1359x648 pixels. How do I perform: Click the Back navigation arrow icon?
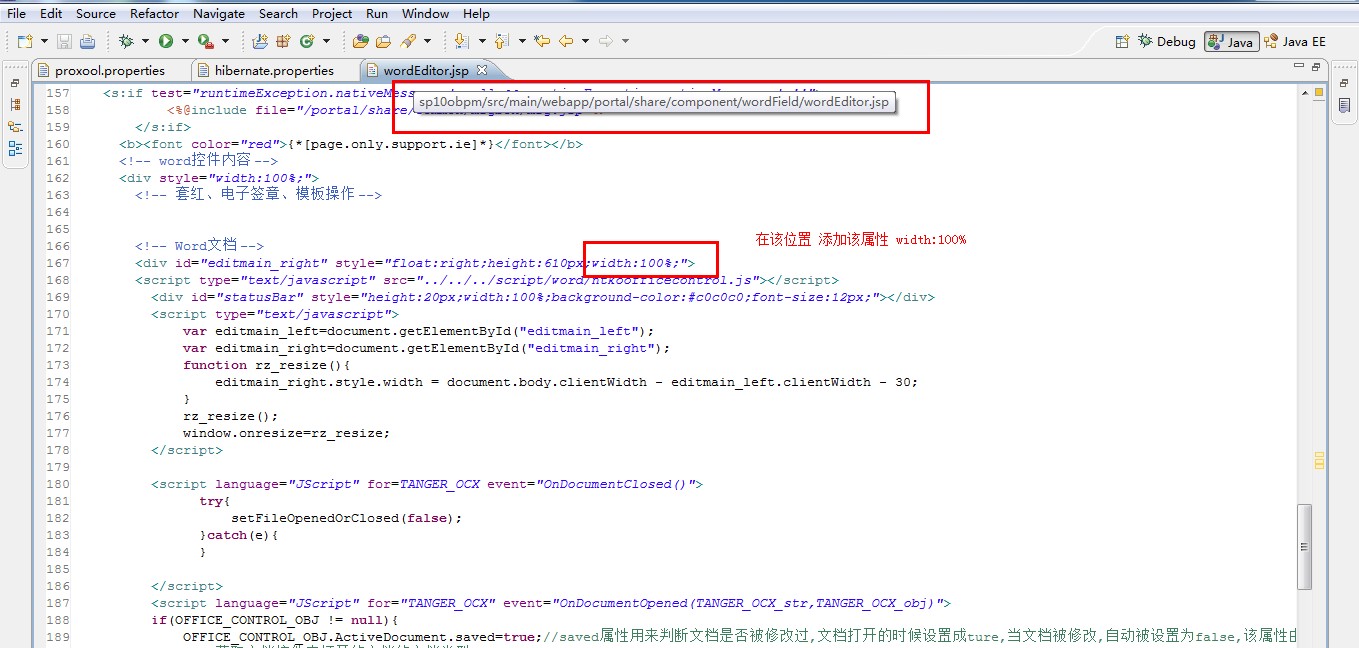[566, 41]
